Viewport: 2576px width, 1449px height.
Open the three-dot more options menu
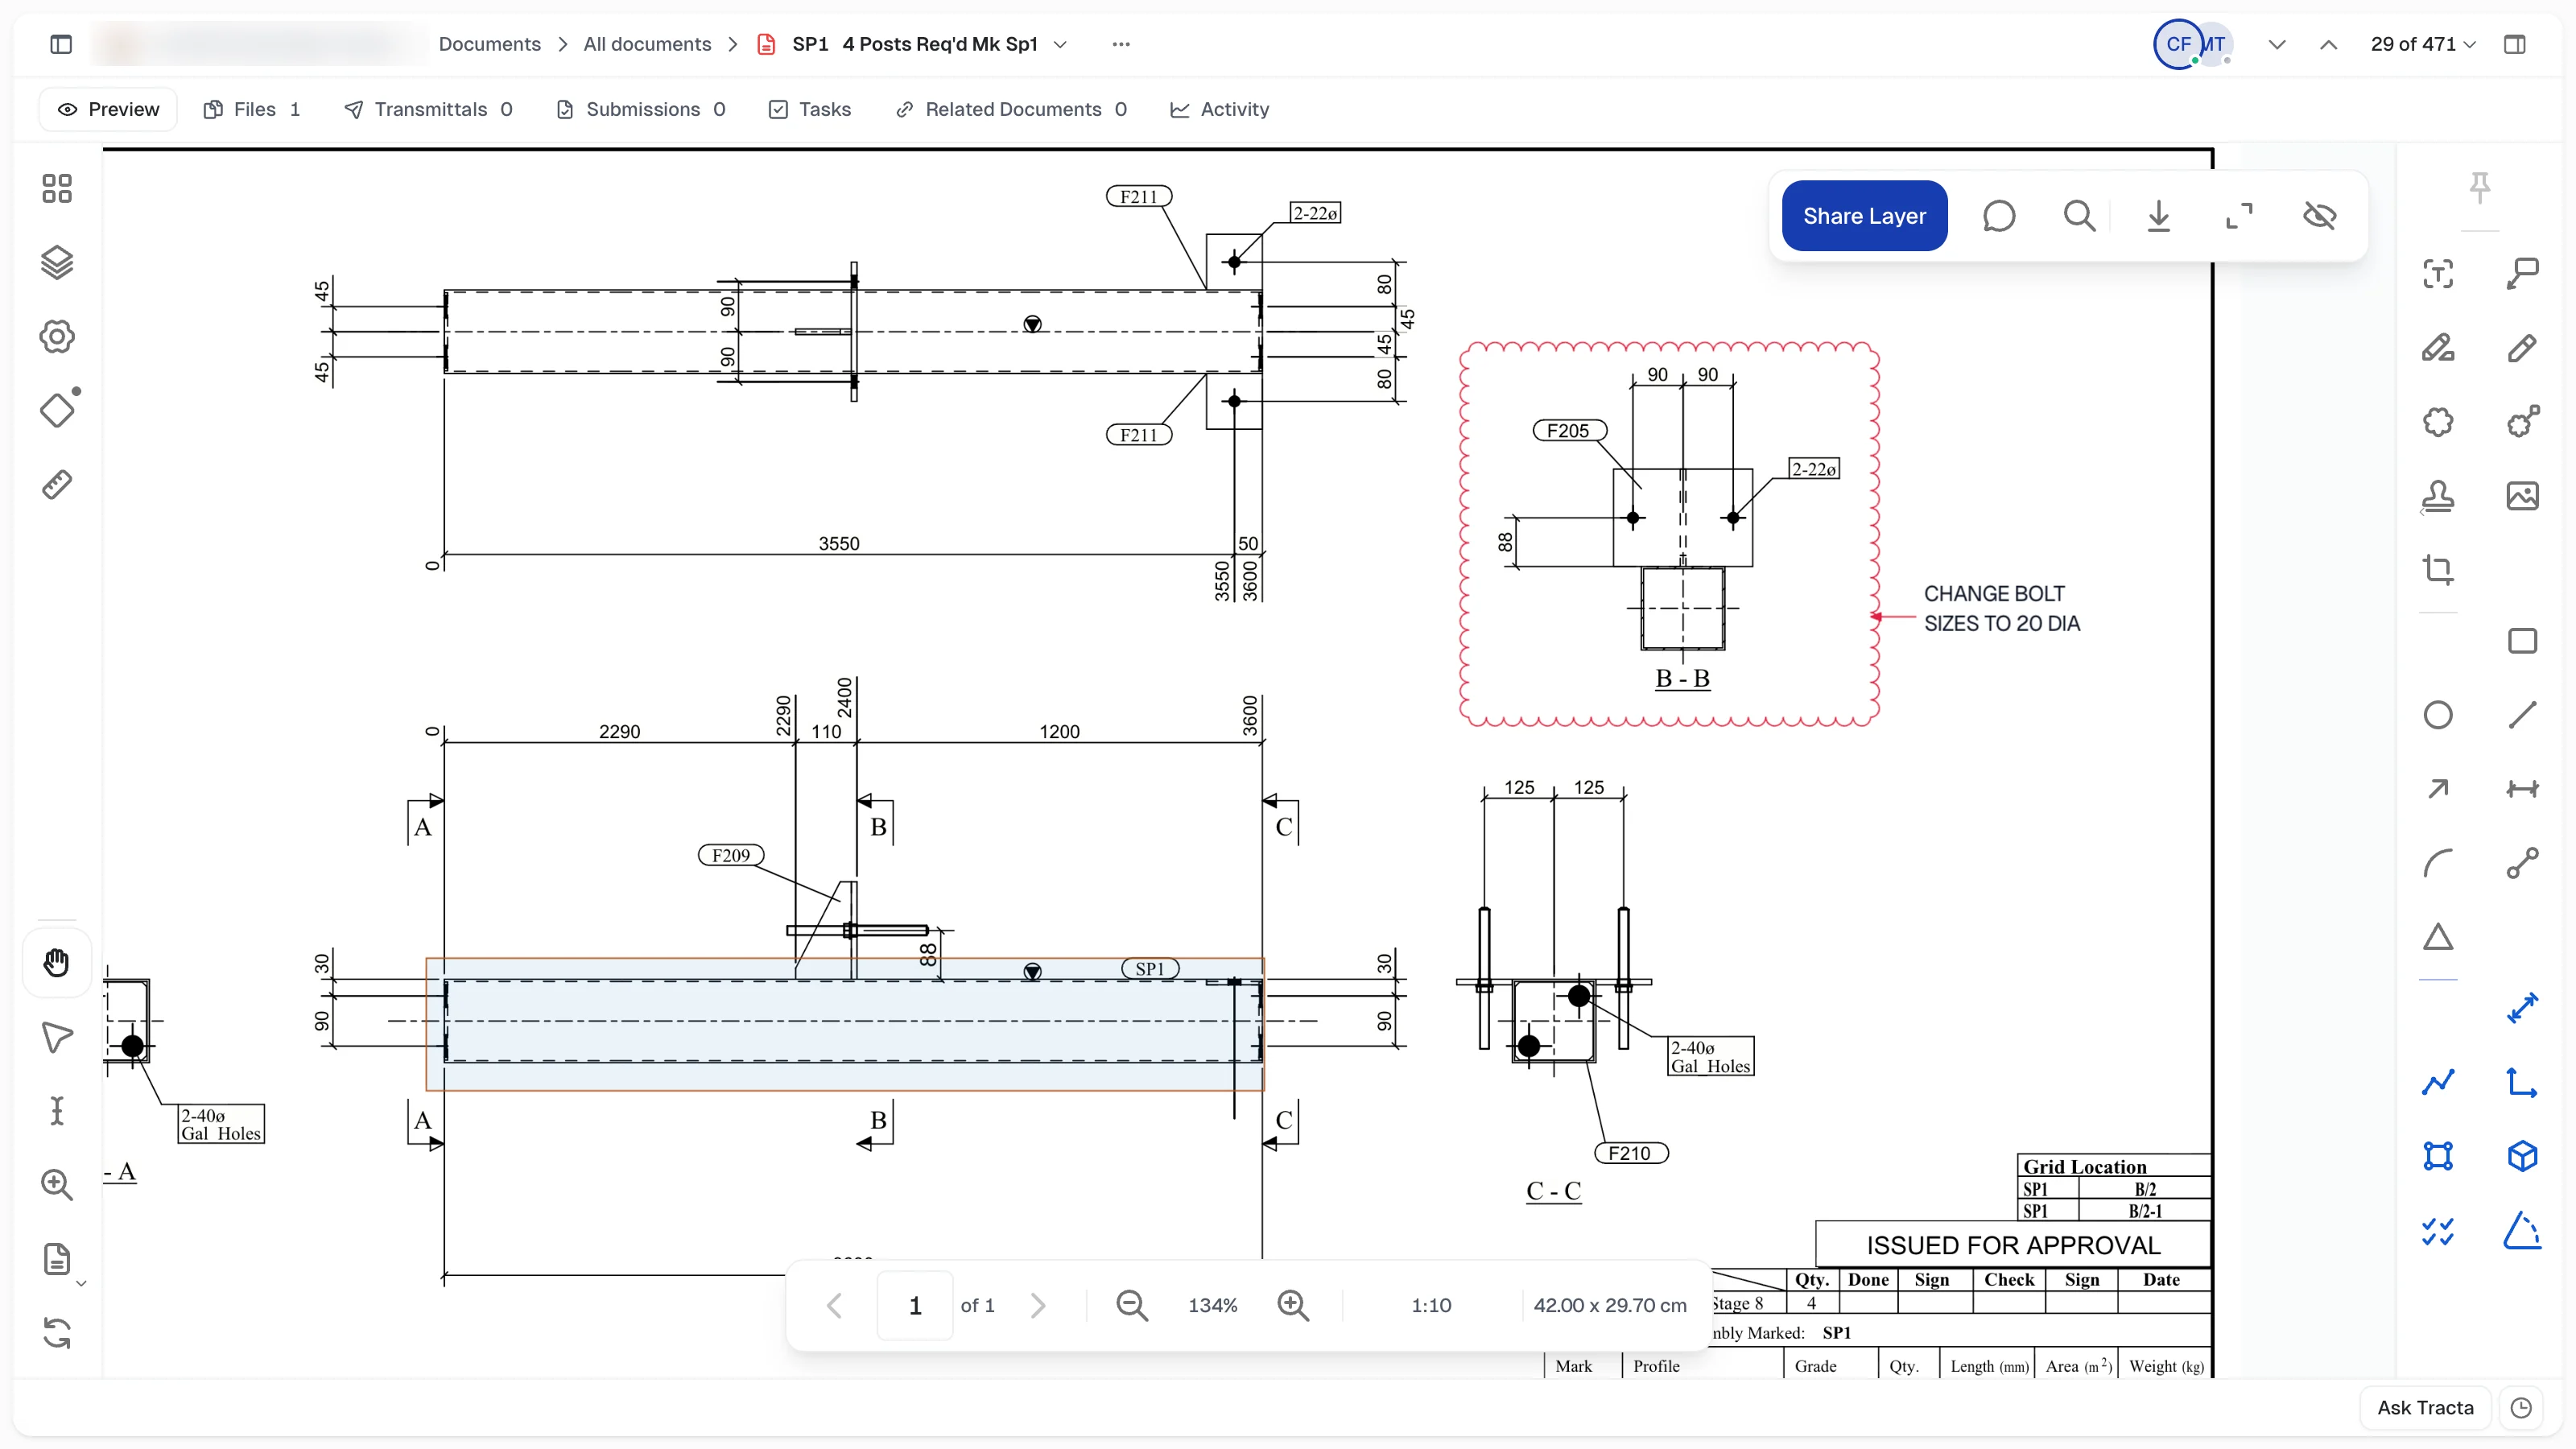[1121, 44]
